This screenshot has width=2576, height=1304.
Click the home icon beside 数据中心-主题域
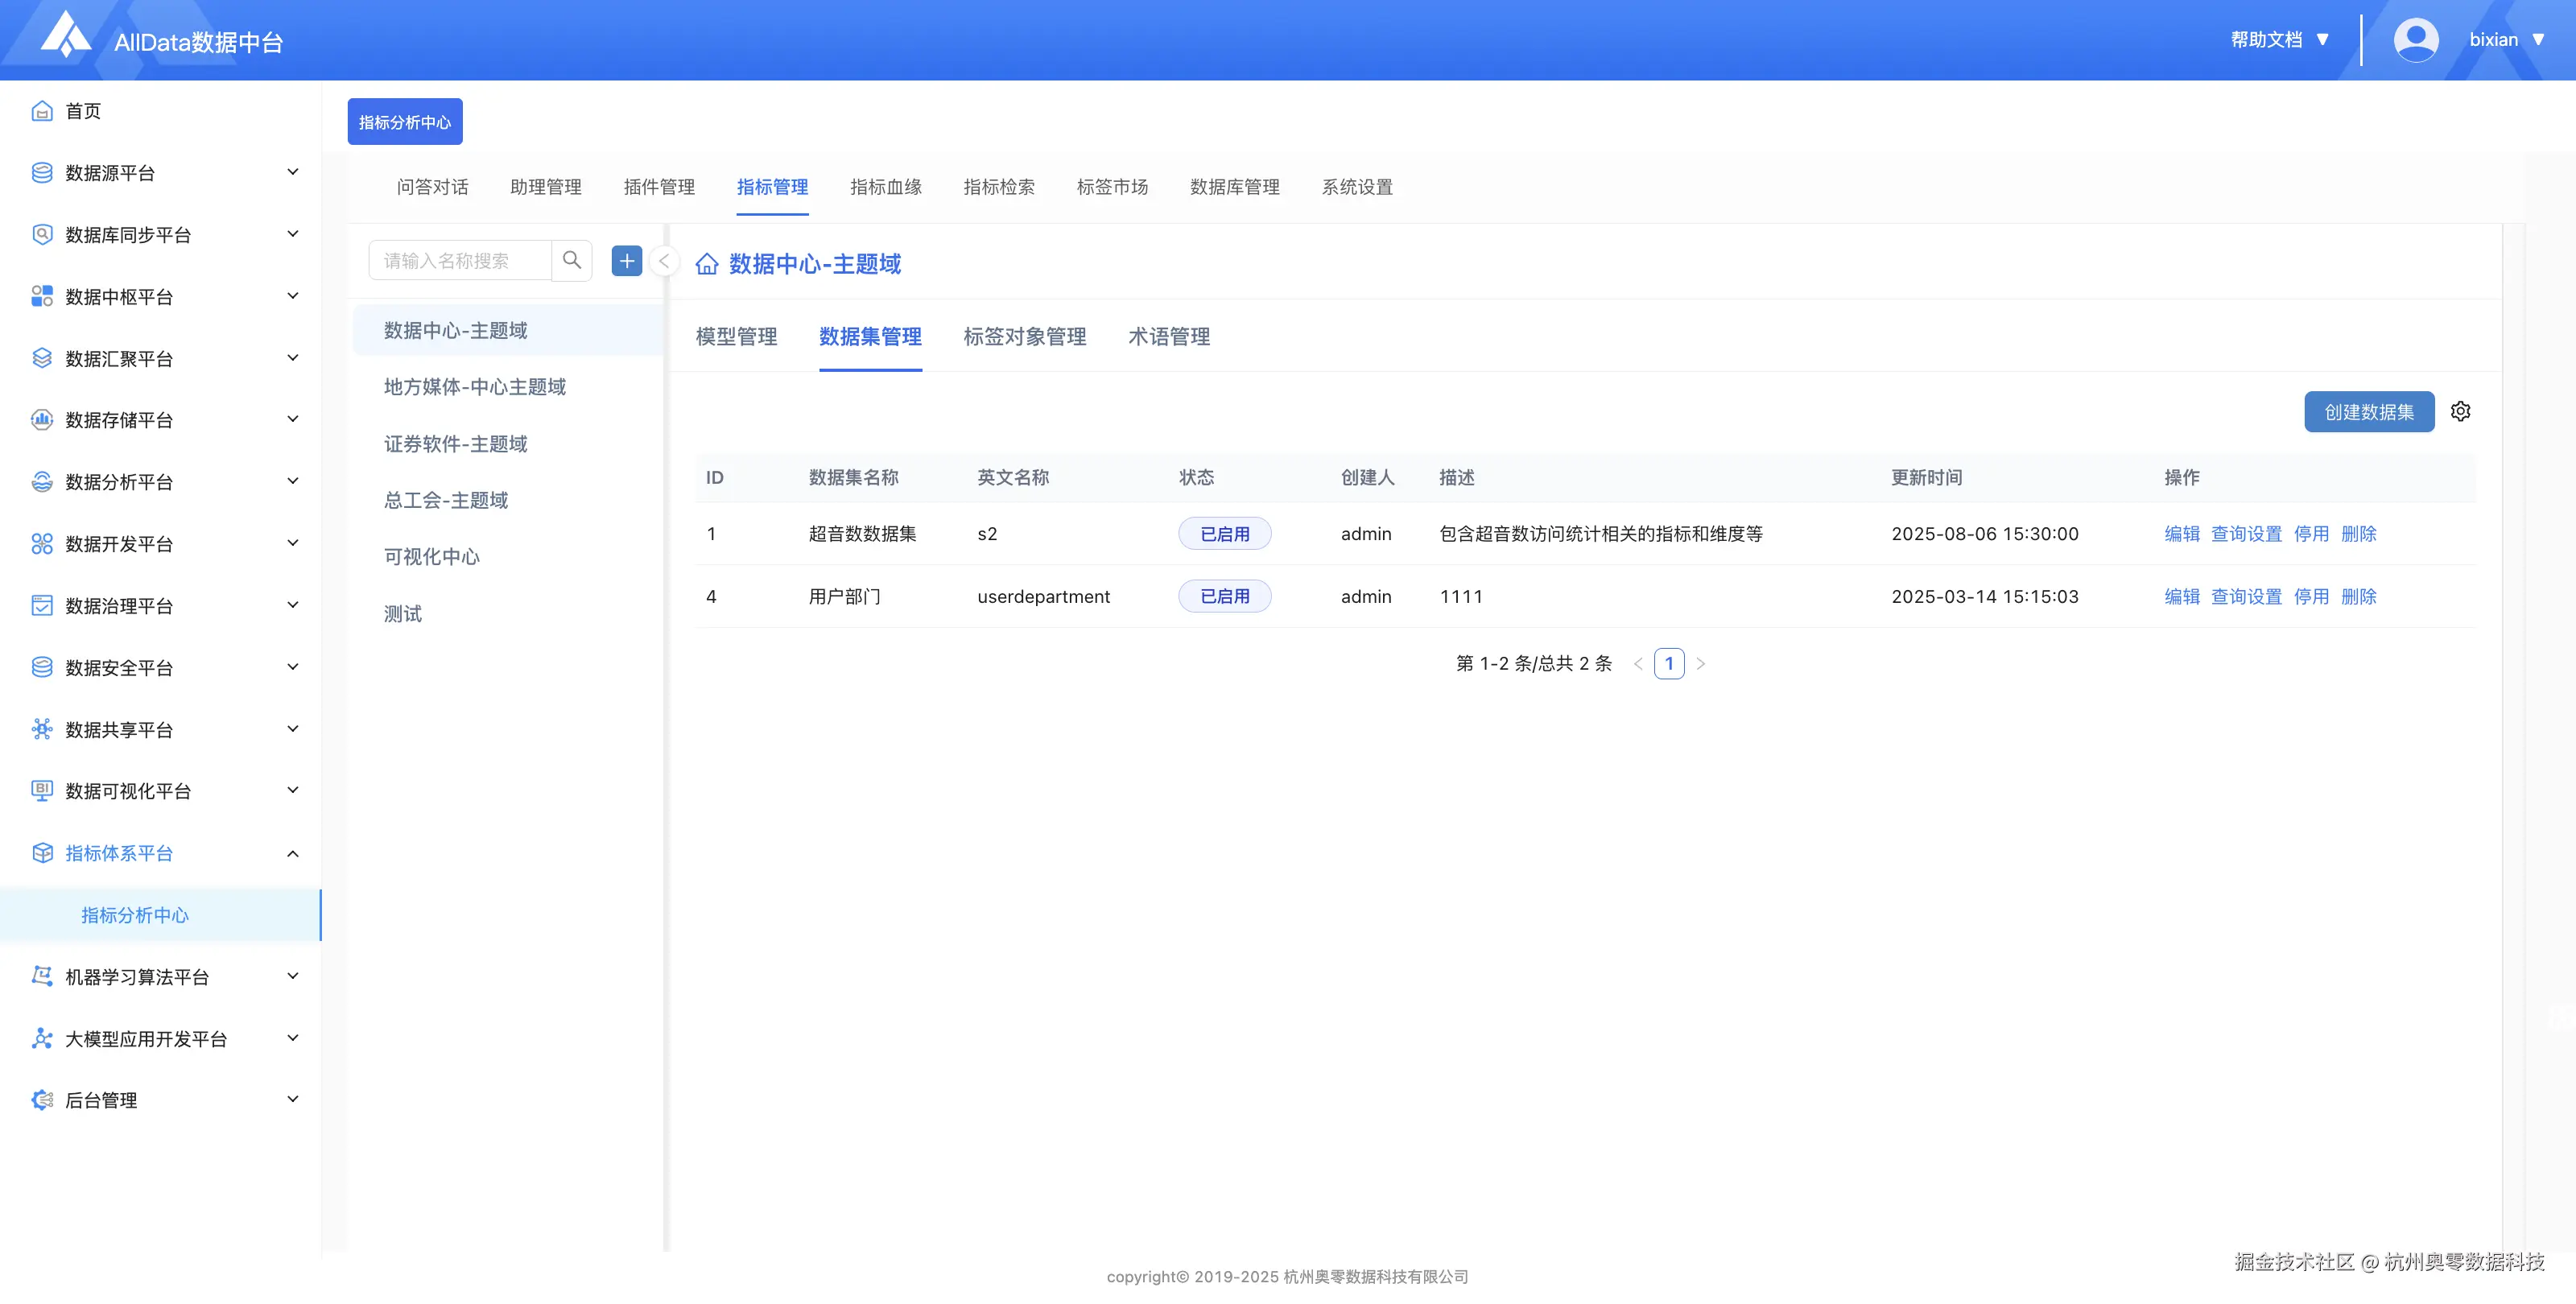click(x=707, y=264)
